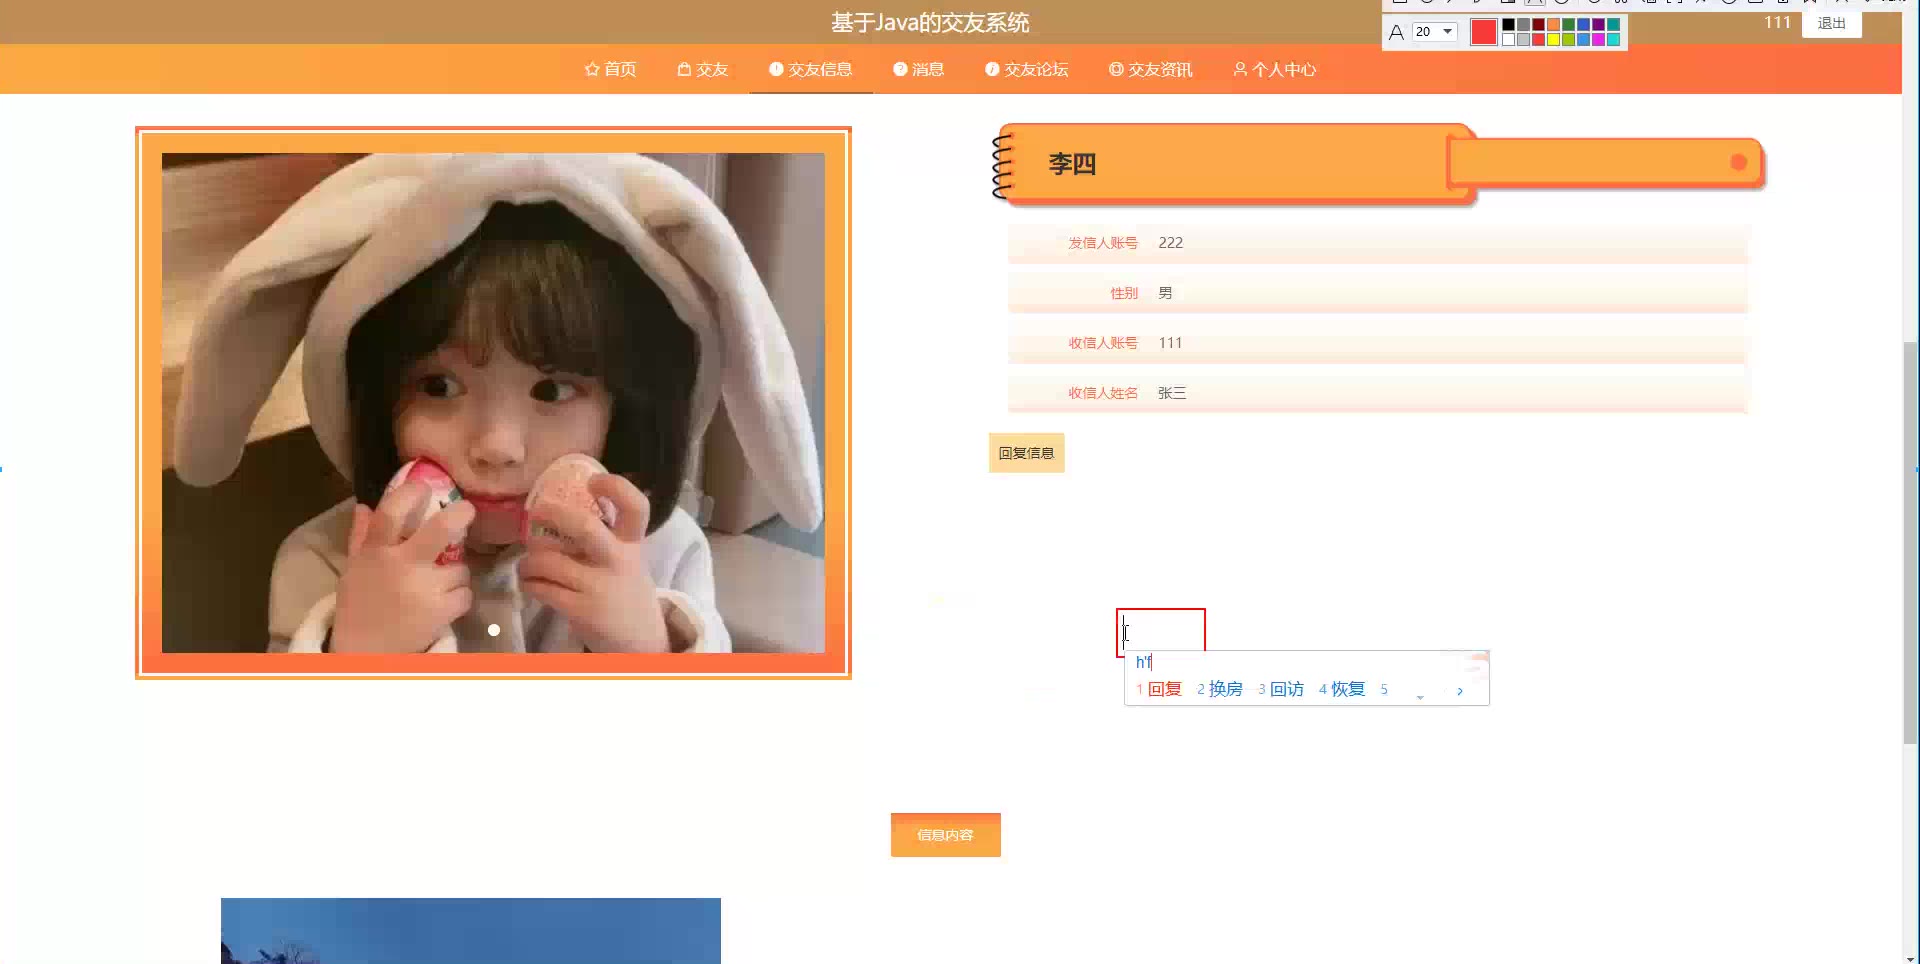
Task: Click the text tool letter A icon
Action: click(1397, 32)
